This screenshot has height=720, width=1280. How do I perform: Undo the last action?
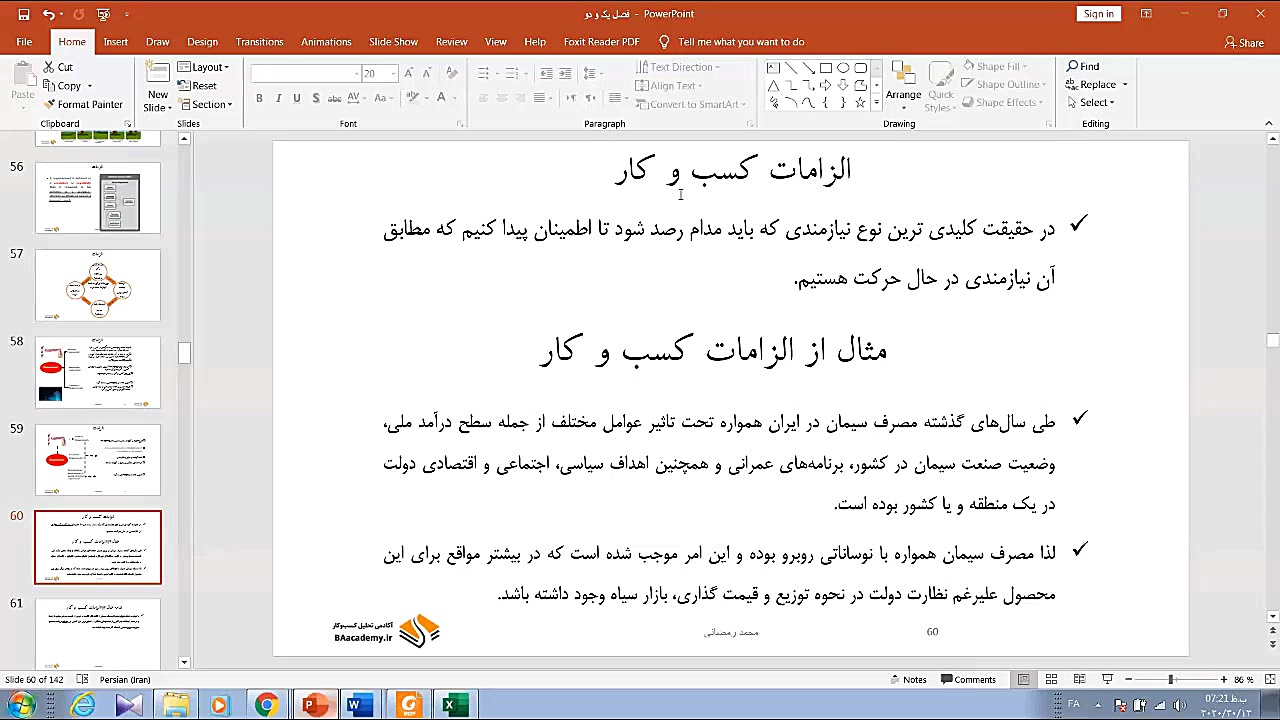47,14
